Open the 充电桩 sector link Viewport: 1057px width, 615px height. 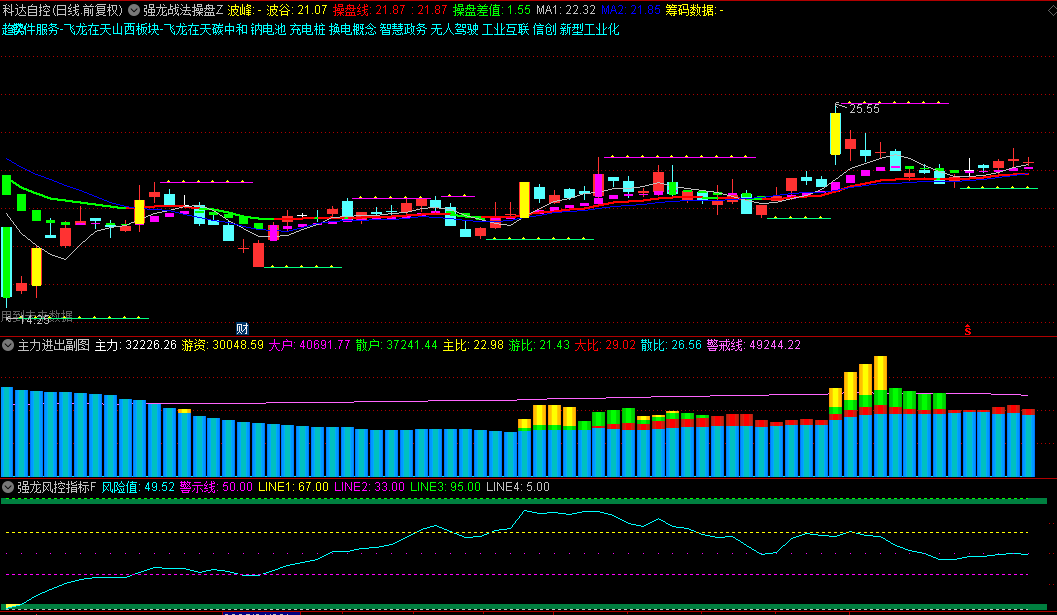307,29
